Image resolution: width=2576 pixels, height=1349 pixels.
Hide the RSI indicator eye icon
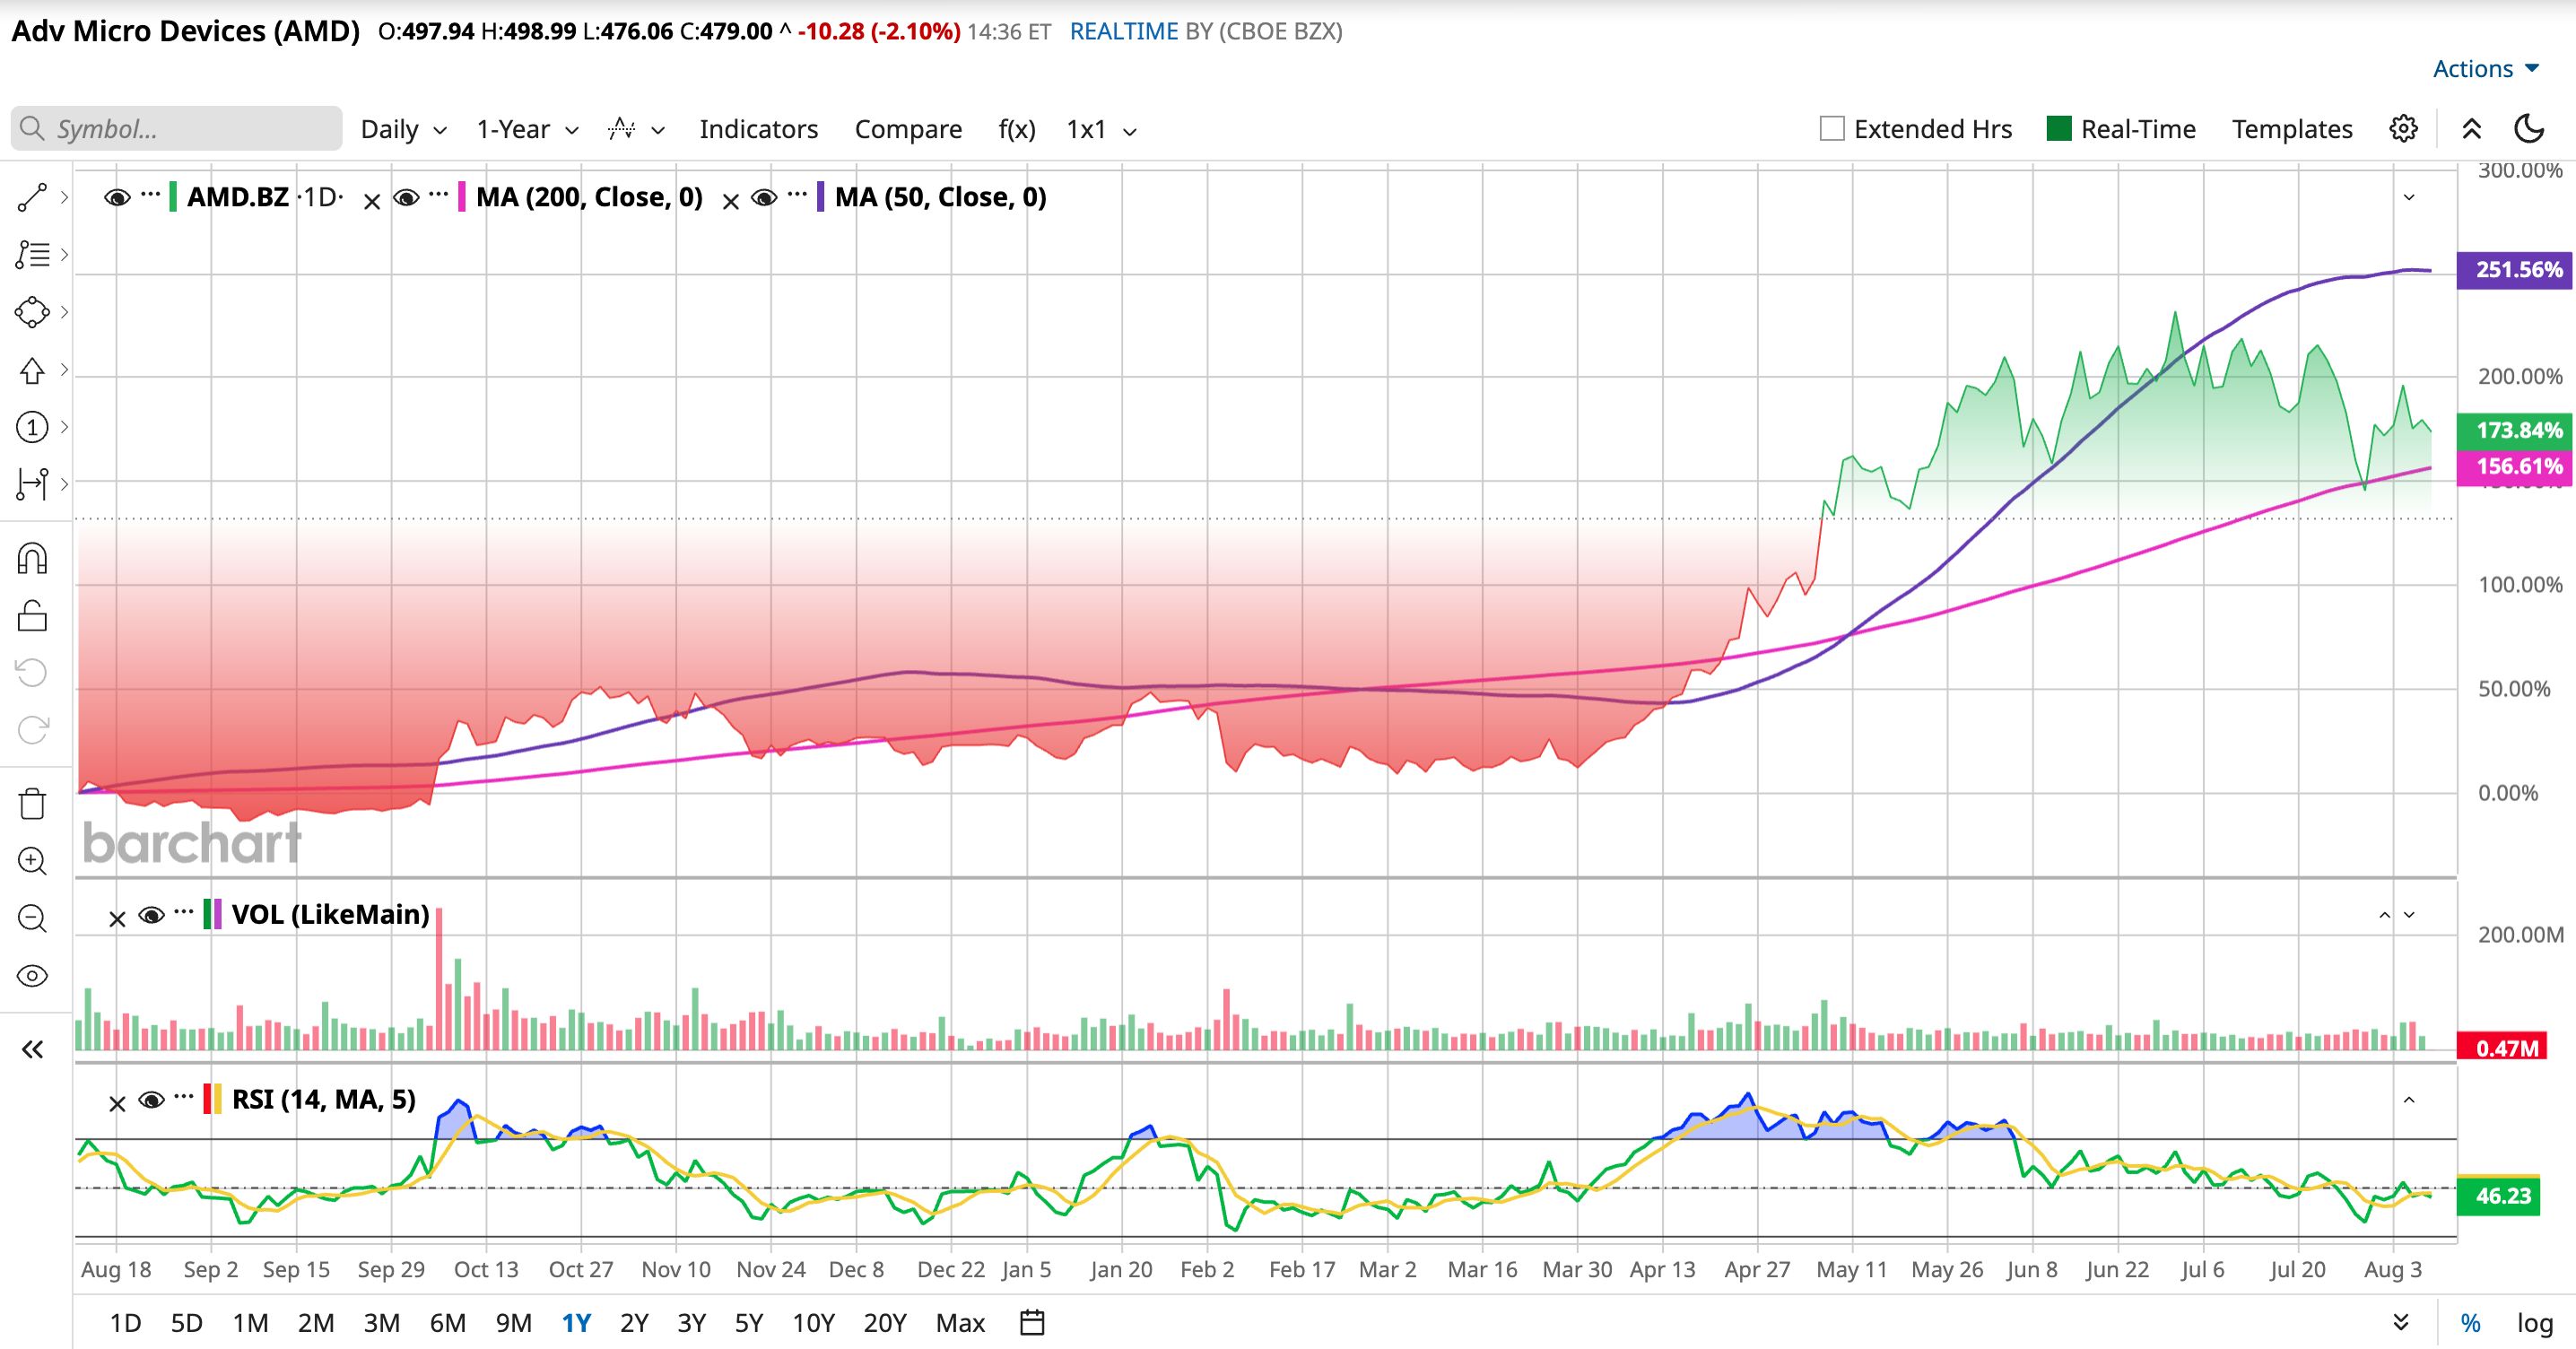[152, 1101]
